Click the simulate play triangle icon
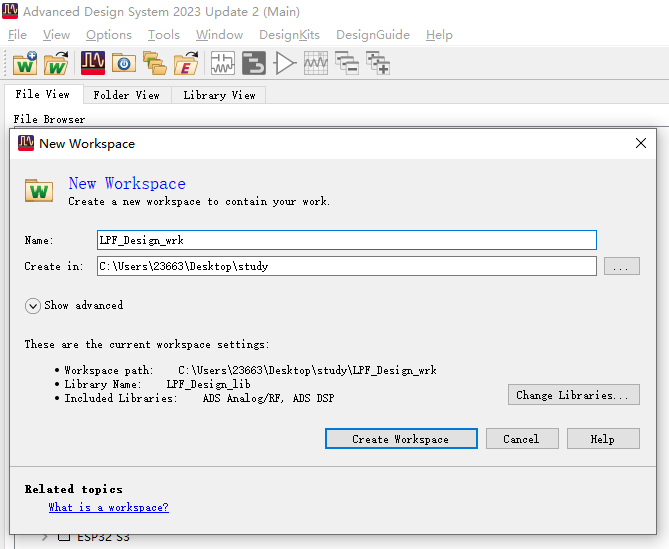Screen dimensions: 669x549 [x=285, y=63]
